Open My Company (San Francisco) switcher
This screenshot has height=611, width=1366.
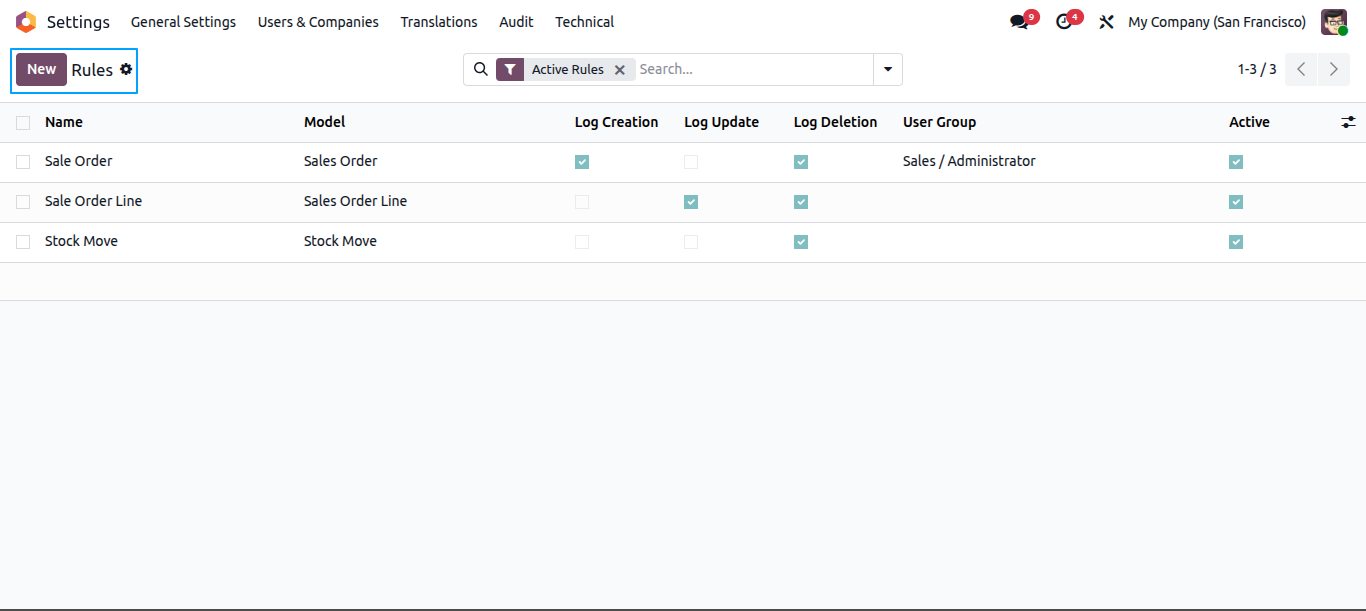coord(1217,22)
